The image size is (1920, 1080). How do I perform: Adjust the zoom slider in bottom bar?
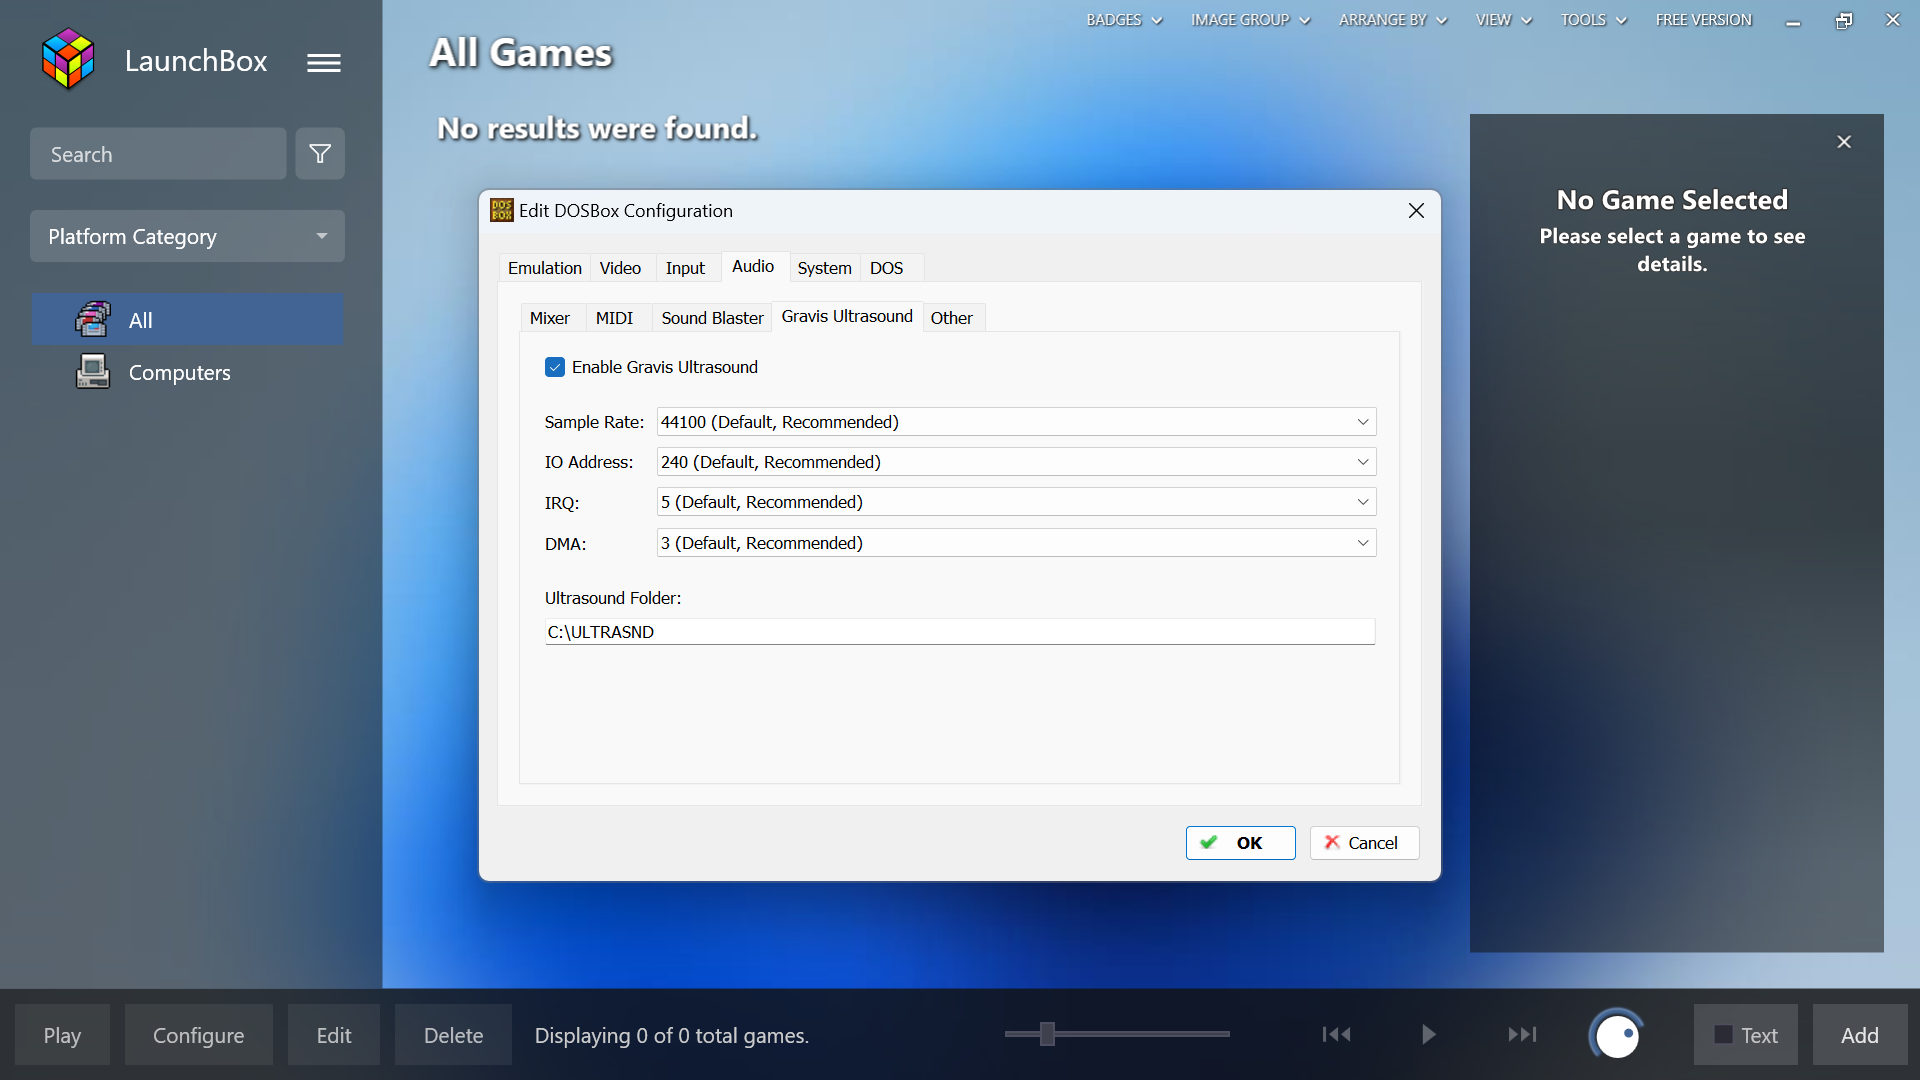point(1047,1035)
